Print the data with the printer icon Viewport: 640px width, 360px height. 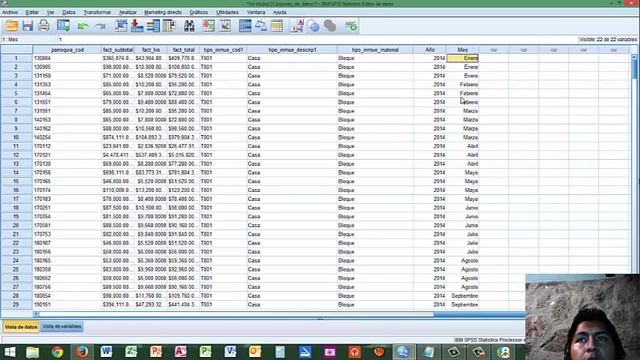point(44,26)
